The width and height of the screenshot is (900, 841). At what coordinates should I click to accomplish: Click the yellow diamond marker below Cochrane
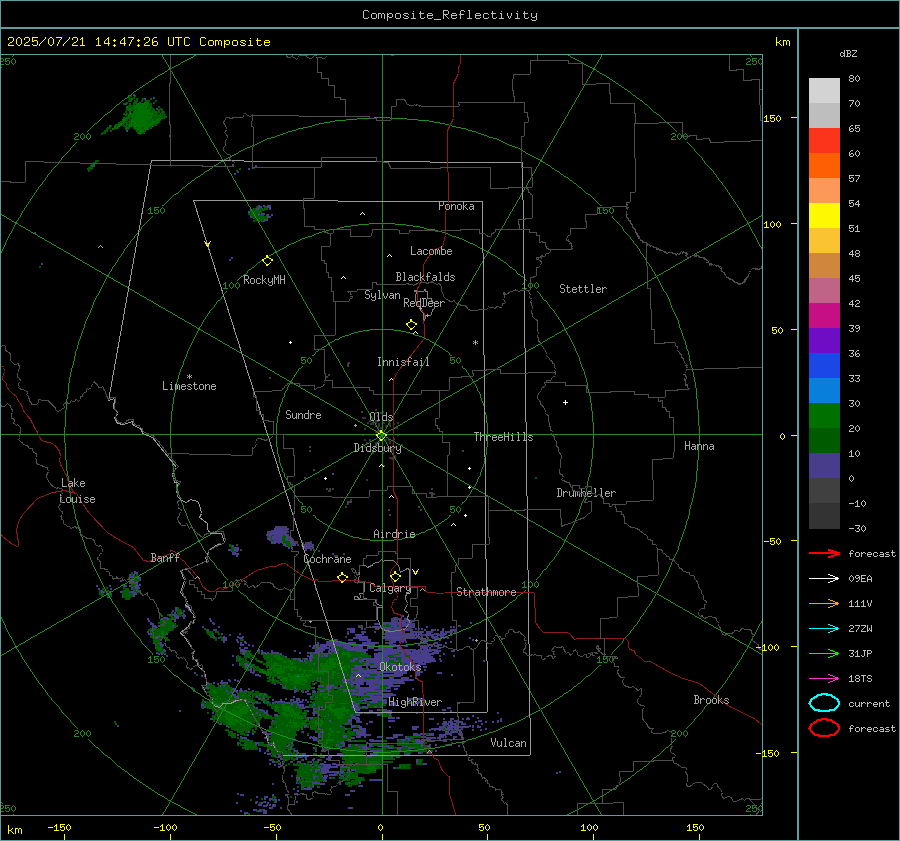click(343, 577)
